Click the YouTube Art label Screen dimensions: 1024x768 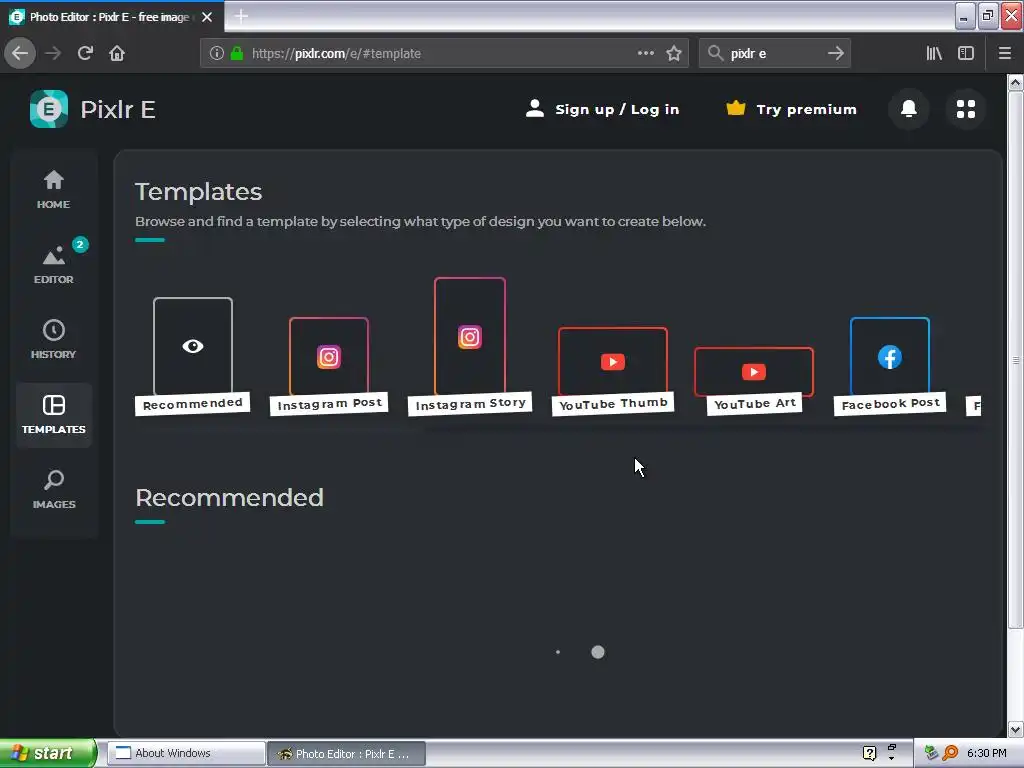tap(755, 404)
